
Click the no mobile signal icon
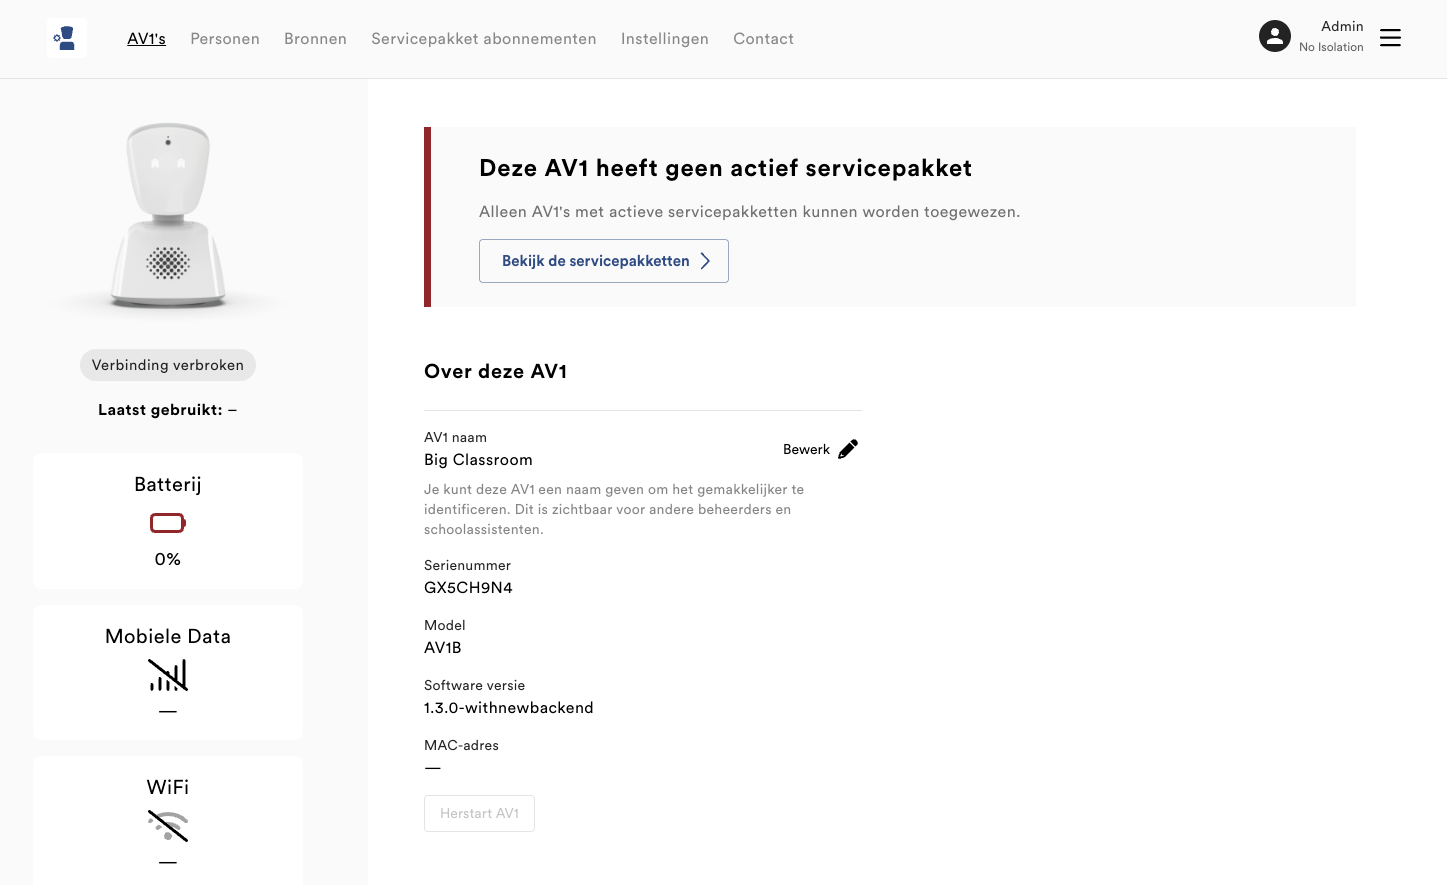pos(168,675)
